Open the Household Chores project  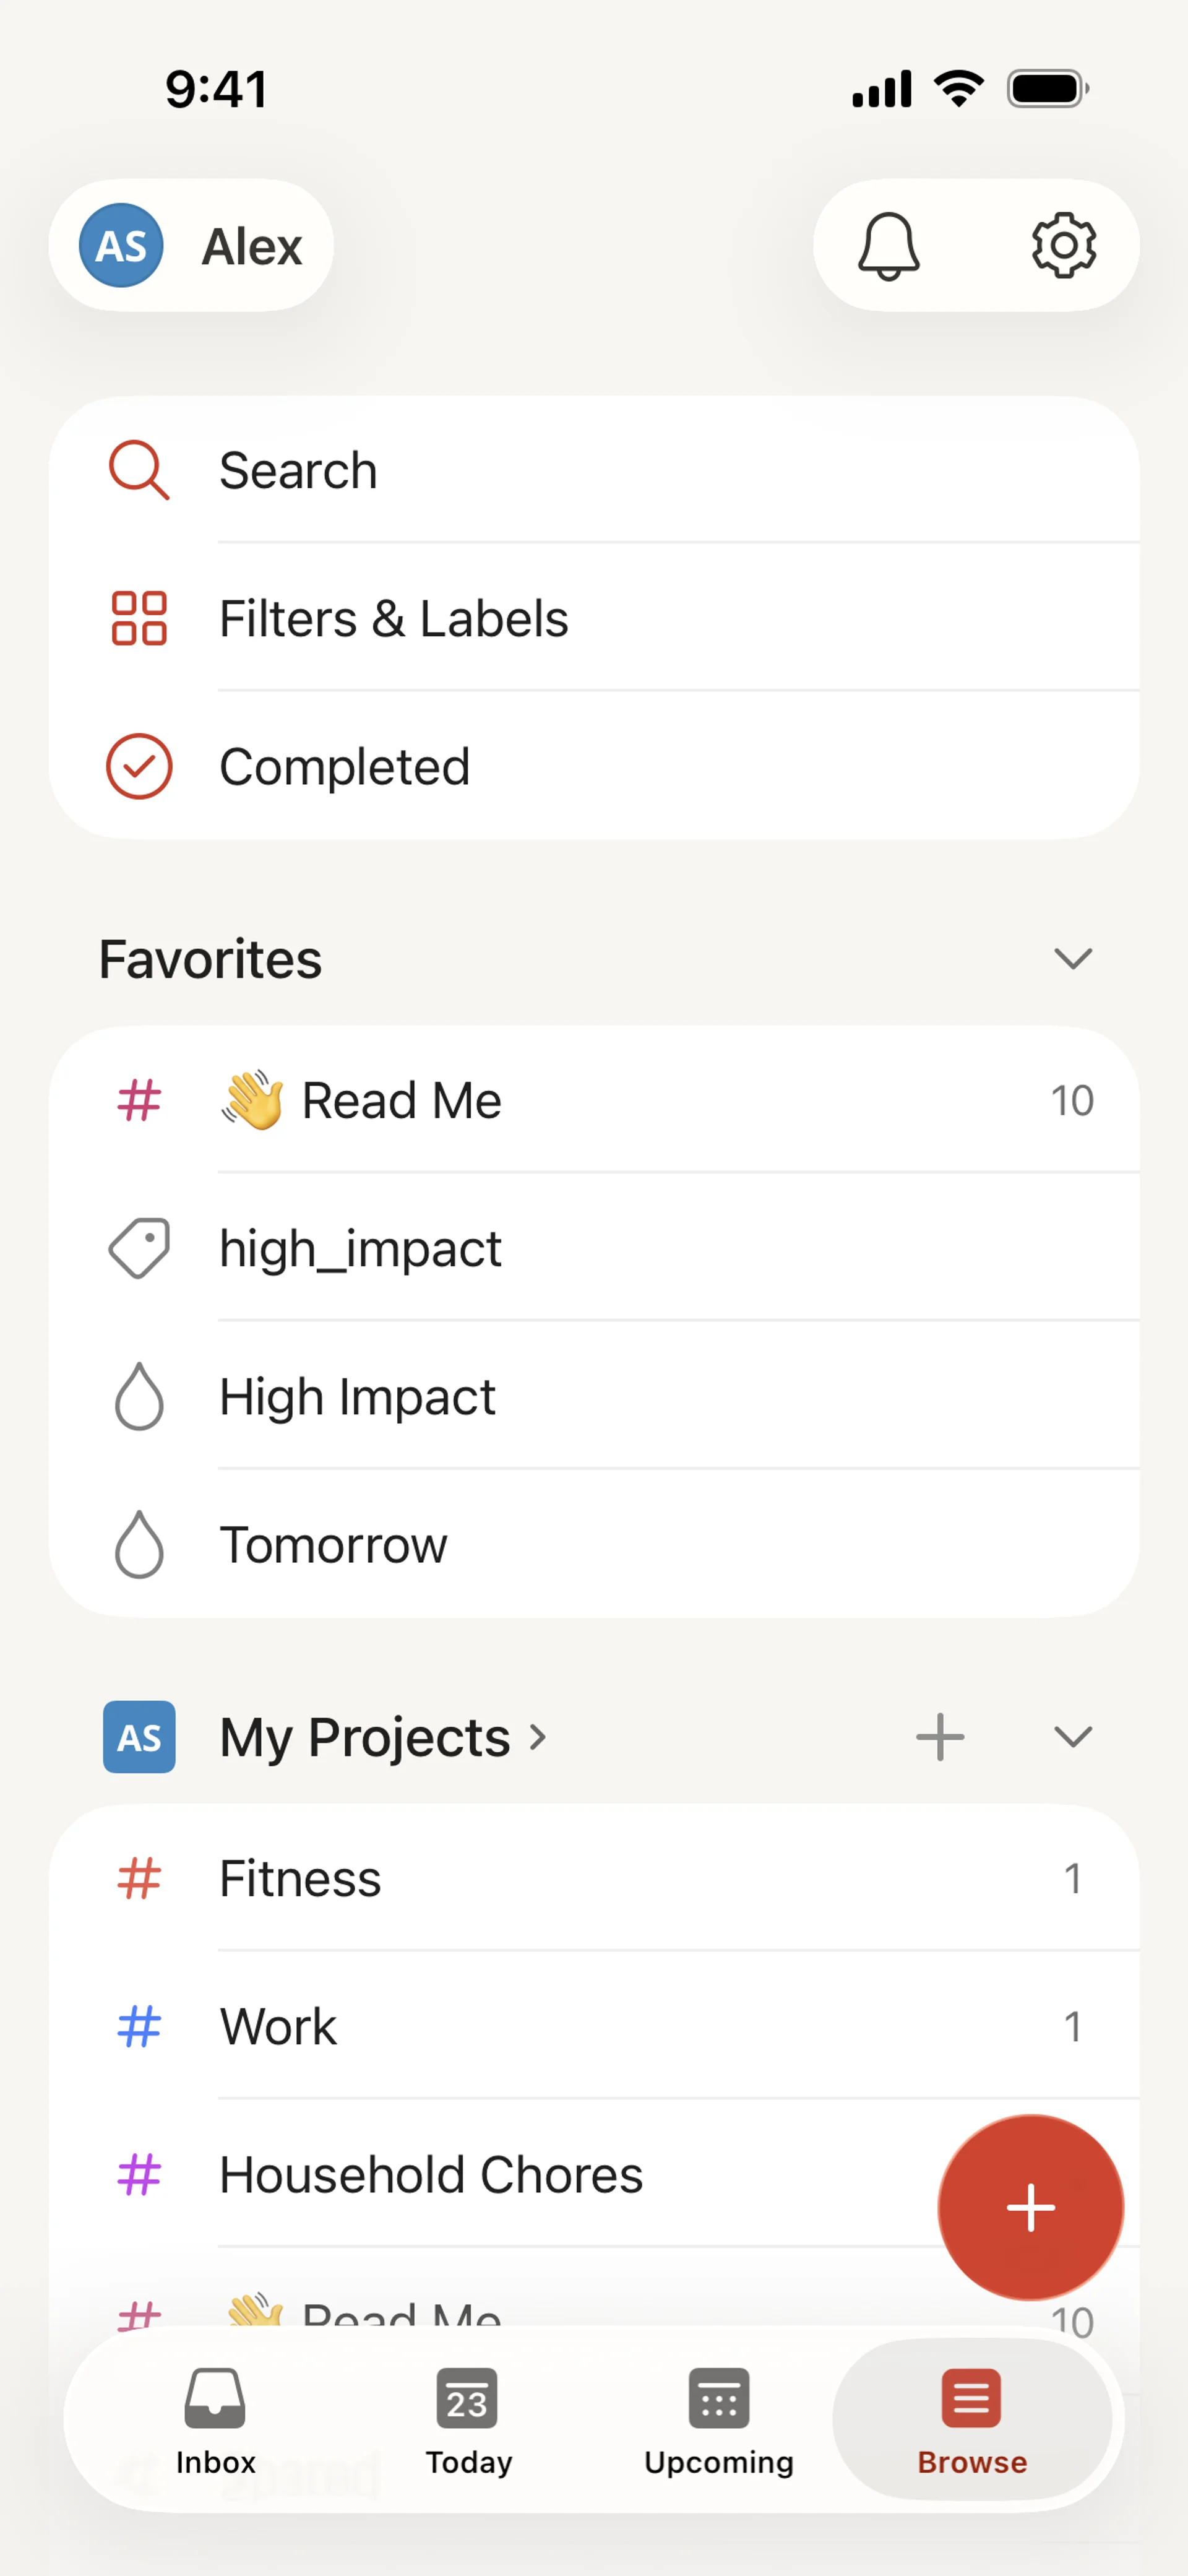(430, 2175)
